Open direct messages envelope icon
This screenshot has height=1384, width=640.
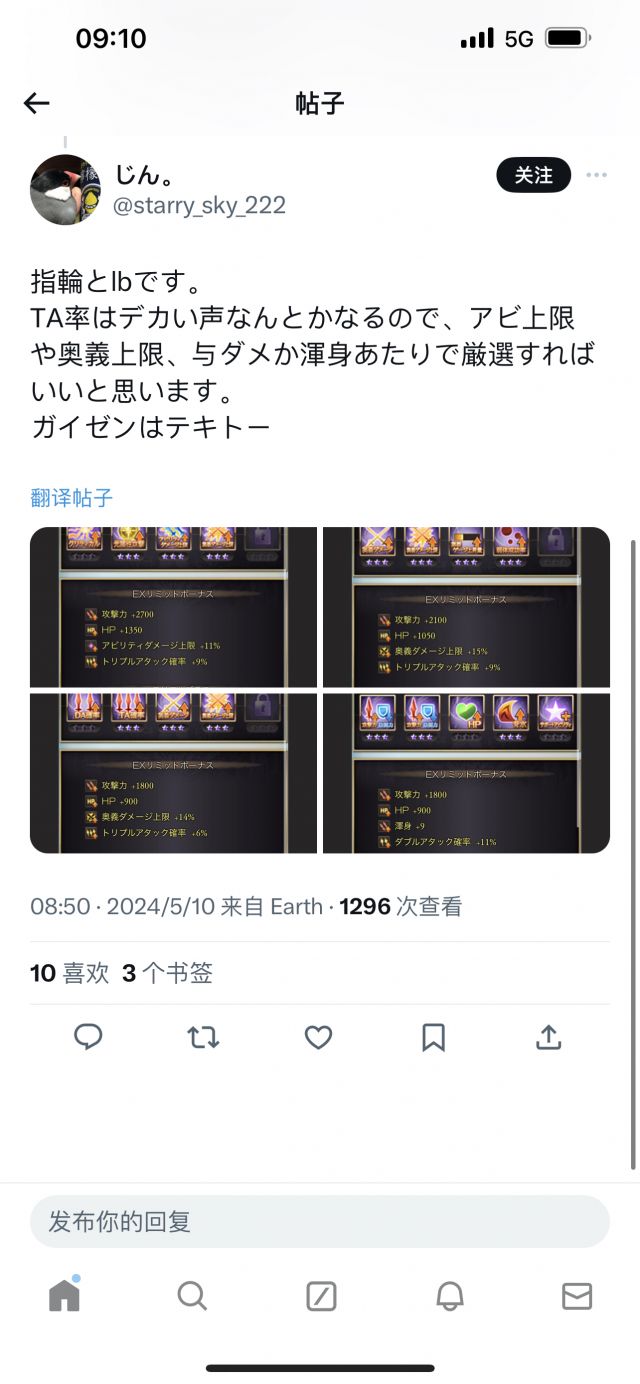(x=577, y=1297)
